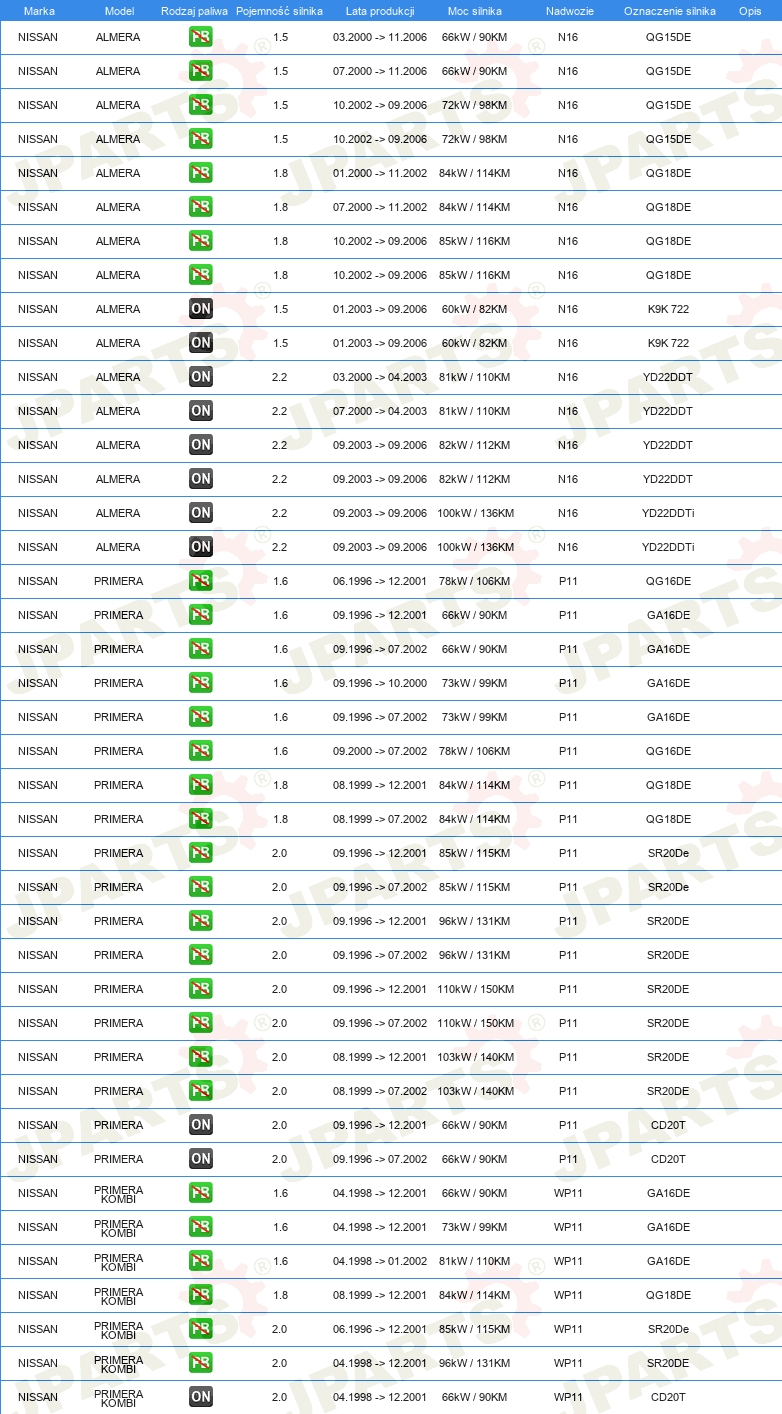Click WP11 in the Primera Kombi diesel row
The width and height of the screenshot is (782, 1414).
coord(568,1397)
